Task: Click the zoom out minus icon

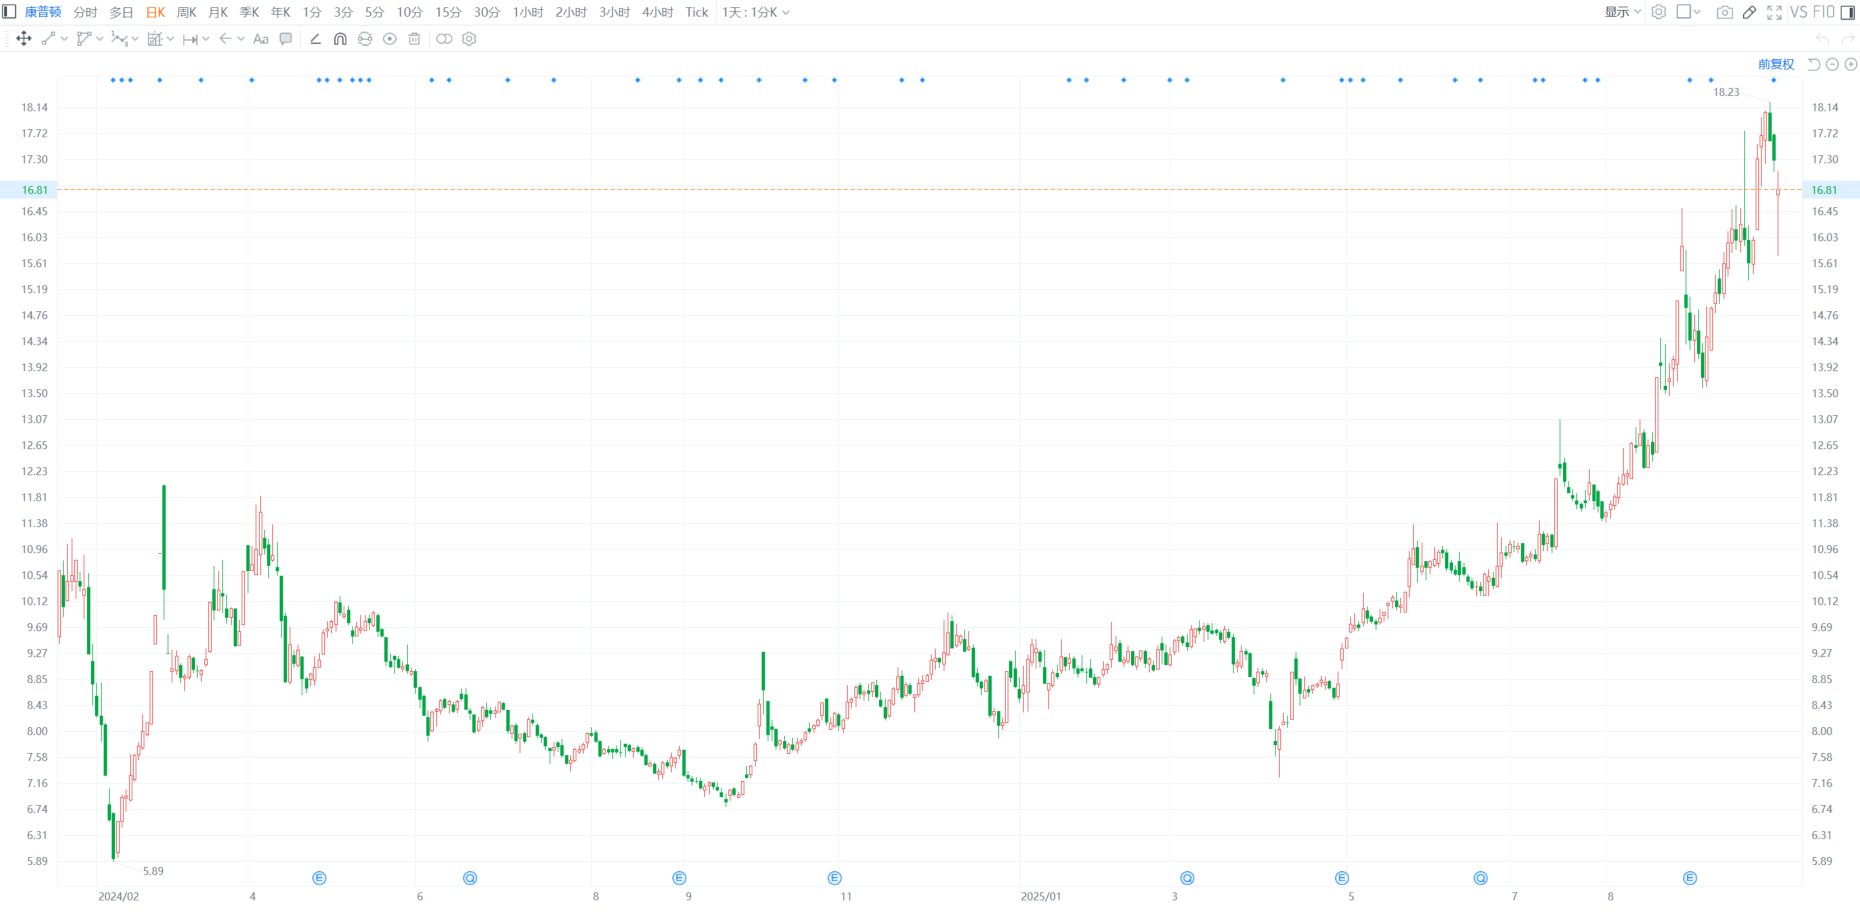Action: [1832, 64]
